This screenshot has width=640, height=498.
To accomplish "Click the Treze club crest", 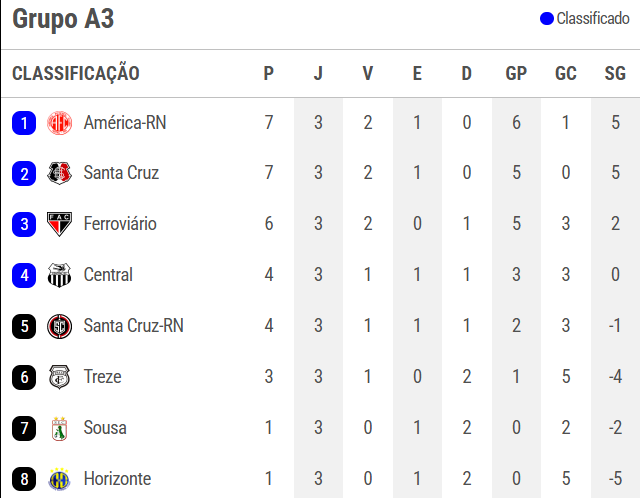I will (x=60, y=377).
